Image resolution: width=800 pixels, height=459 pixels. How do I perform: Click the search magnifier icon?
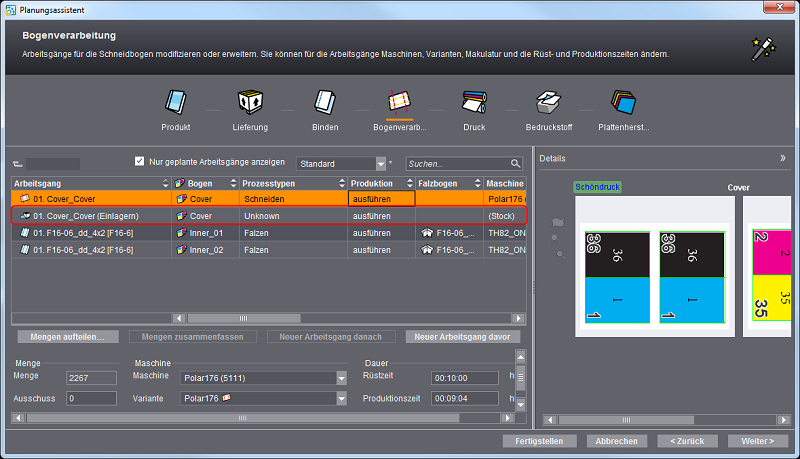point(516,163)
